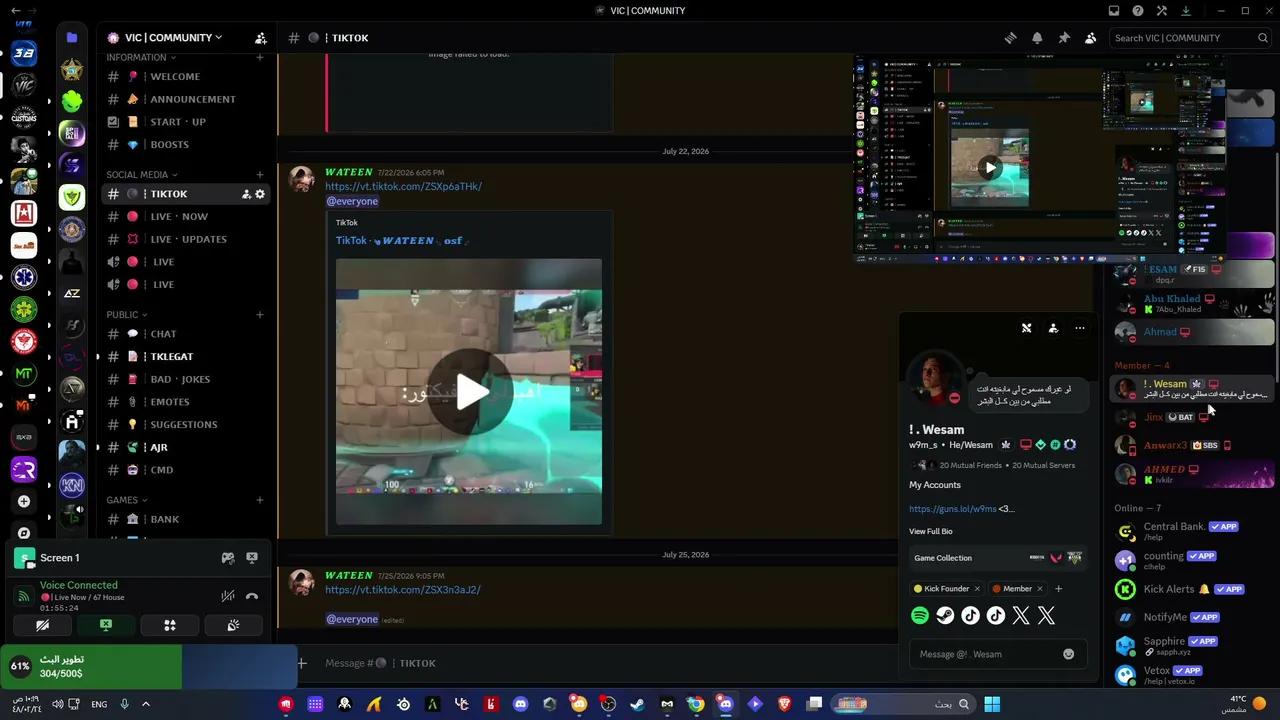Viewport: 1280px width, 720px height.
Task: Collapse the INFORMATION category
Action: [140, 58]
